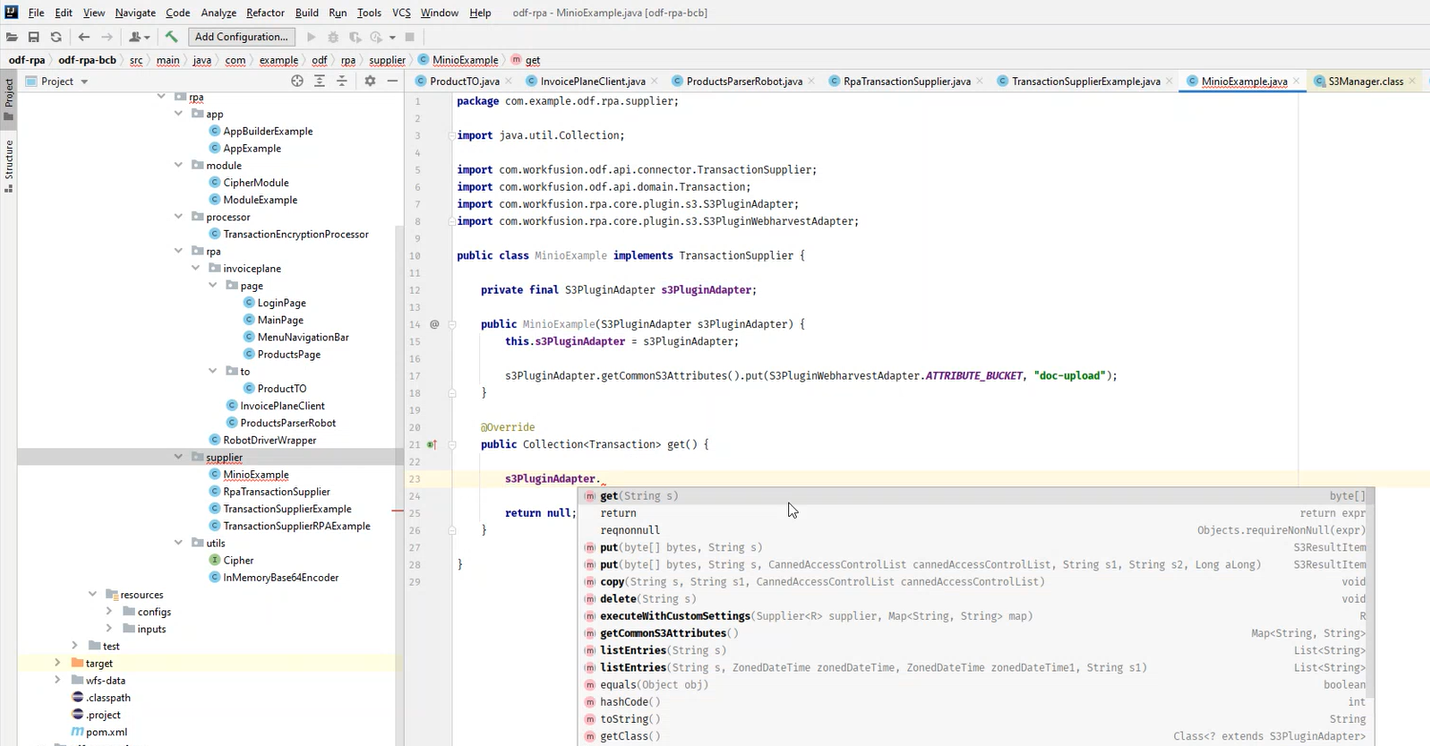This screenshot has width=1430, height=746.
Task: Open Project panel settings gear
Action: pyautogui.click(x=370, y=81)
